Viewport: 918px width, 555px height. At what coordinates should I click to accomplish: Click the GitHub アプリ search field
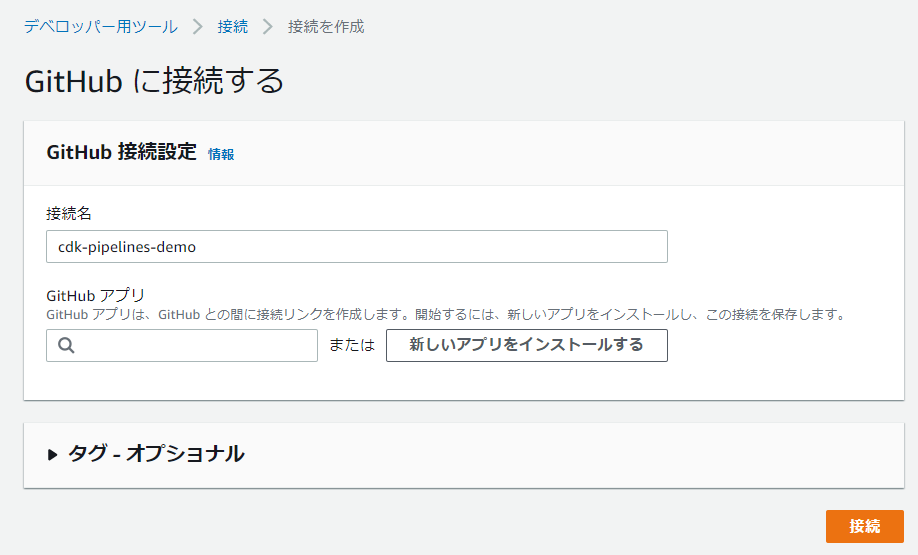(181, 345)
